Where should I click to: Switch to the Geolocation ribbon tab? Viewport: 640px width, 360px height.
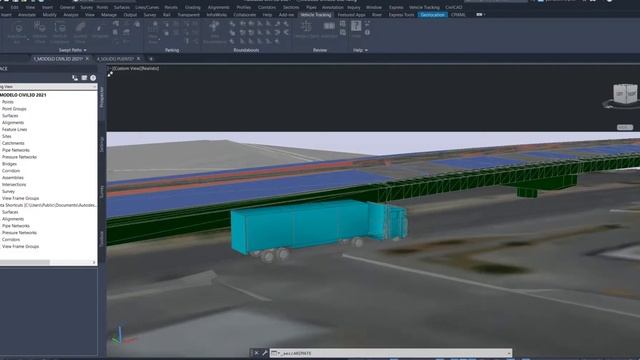(x=432, y=15)
